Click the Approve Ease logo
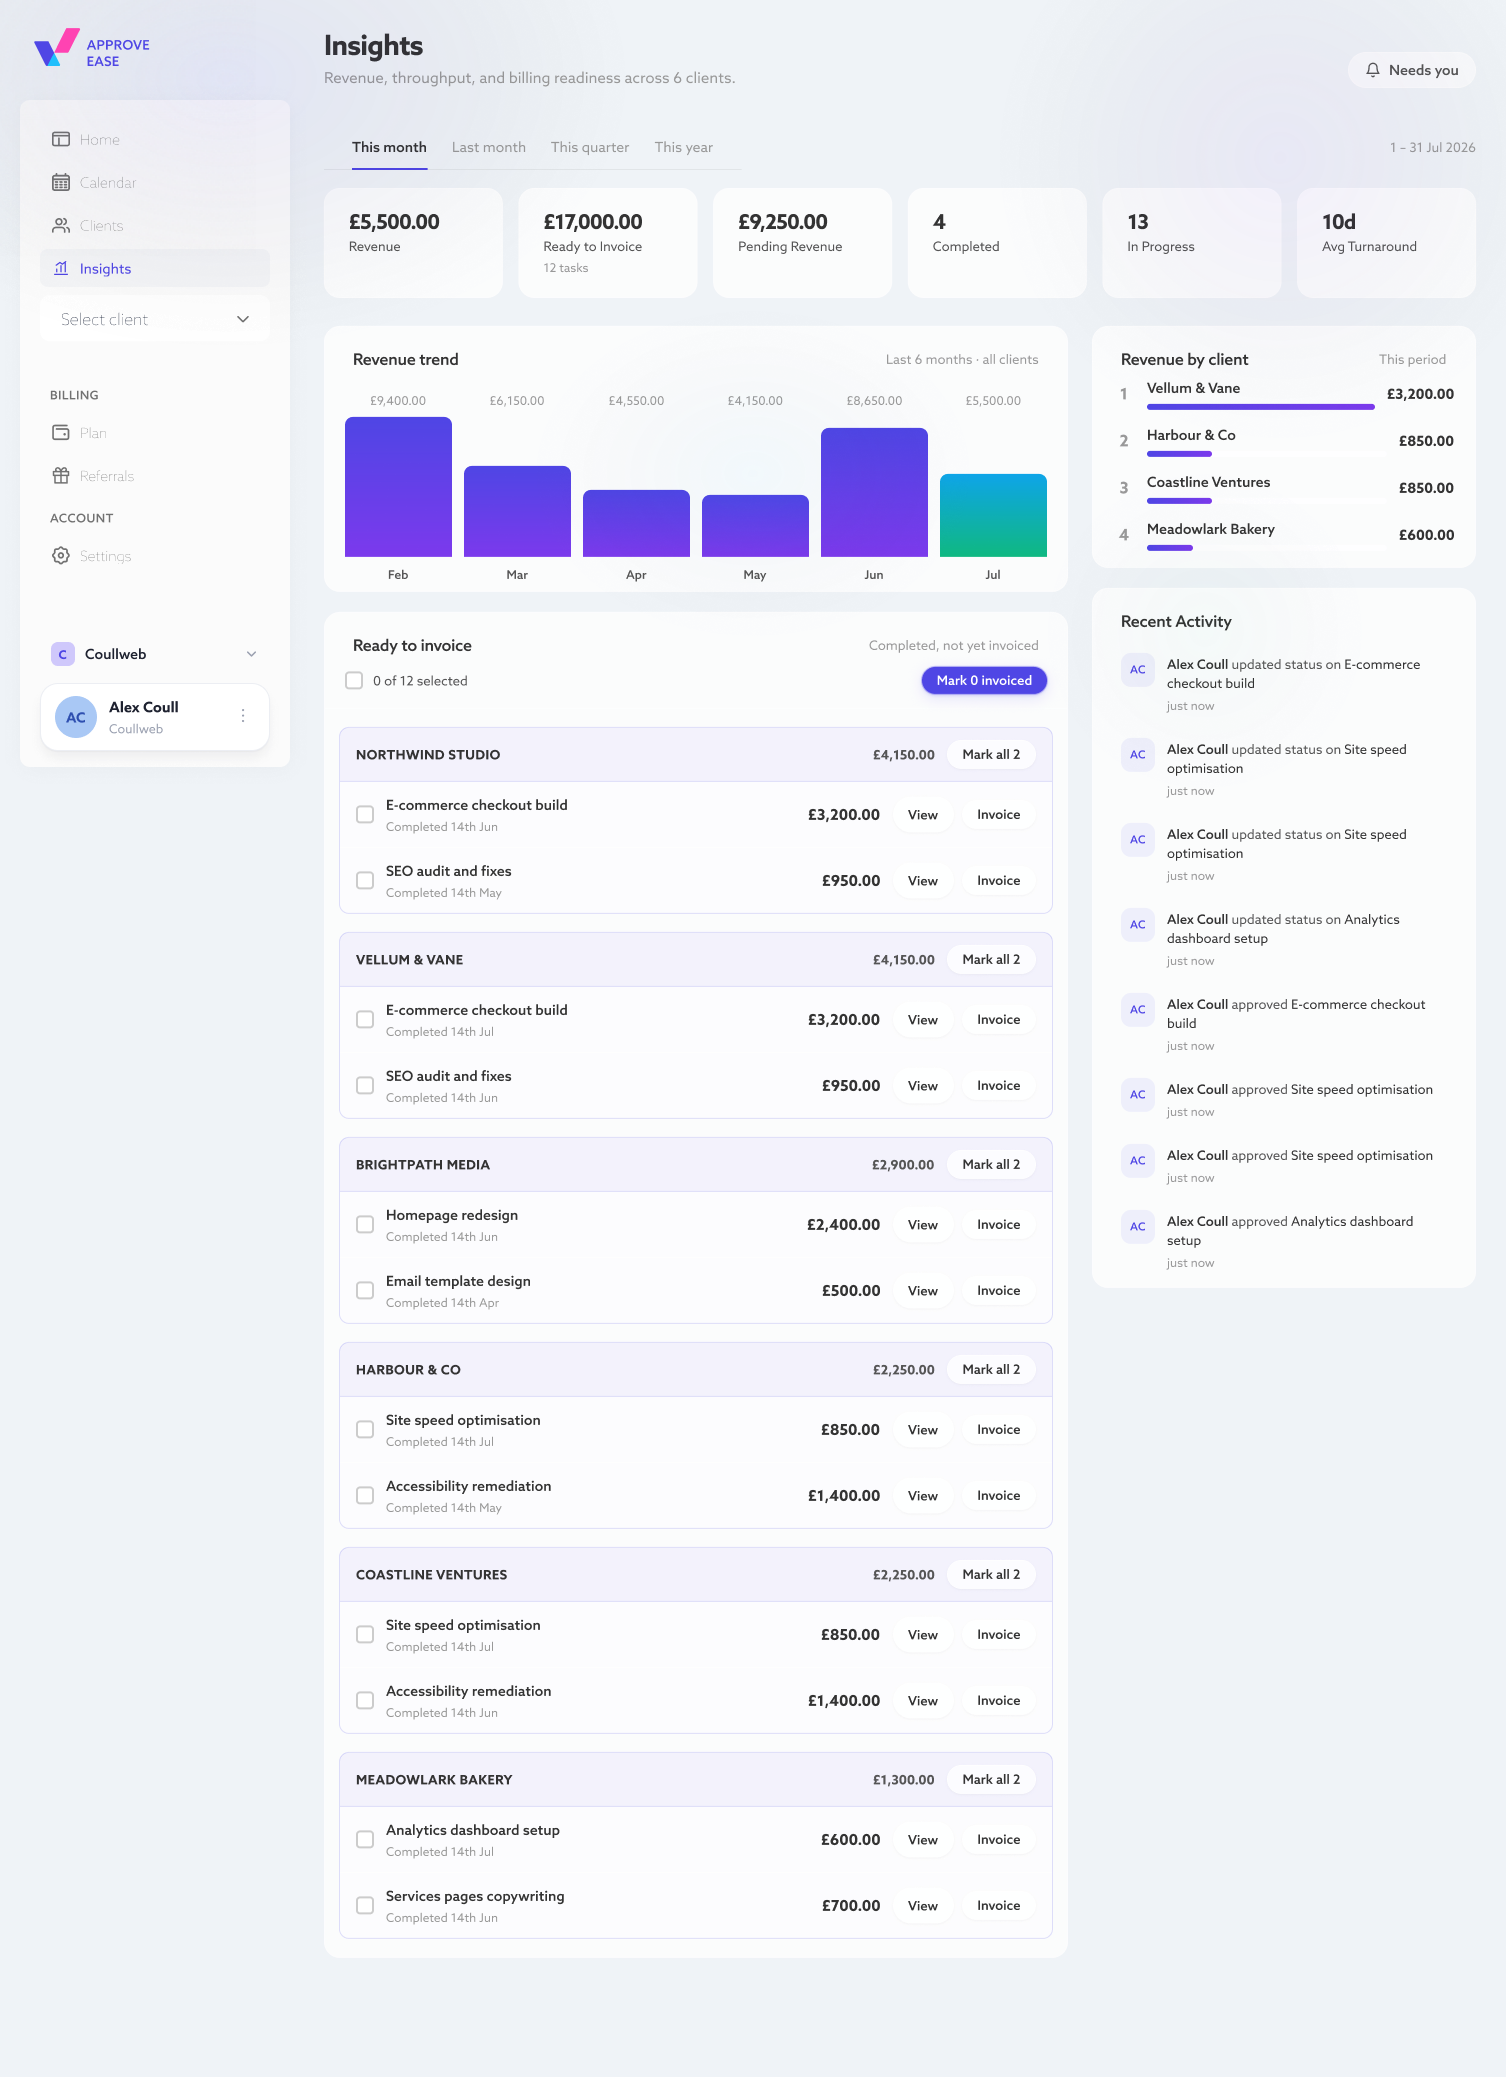The width and height of the screenshot is (1506, 2077). 92,48
